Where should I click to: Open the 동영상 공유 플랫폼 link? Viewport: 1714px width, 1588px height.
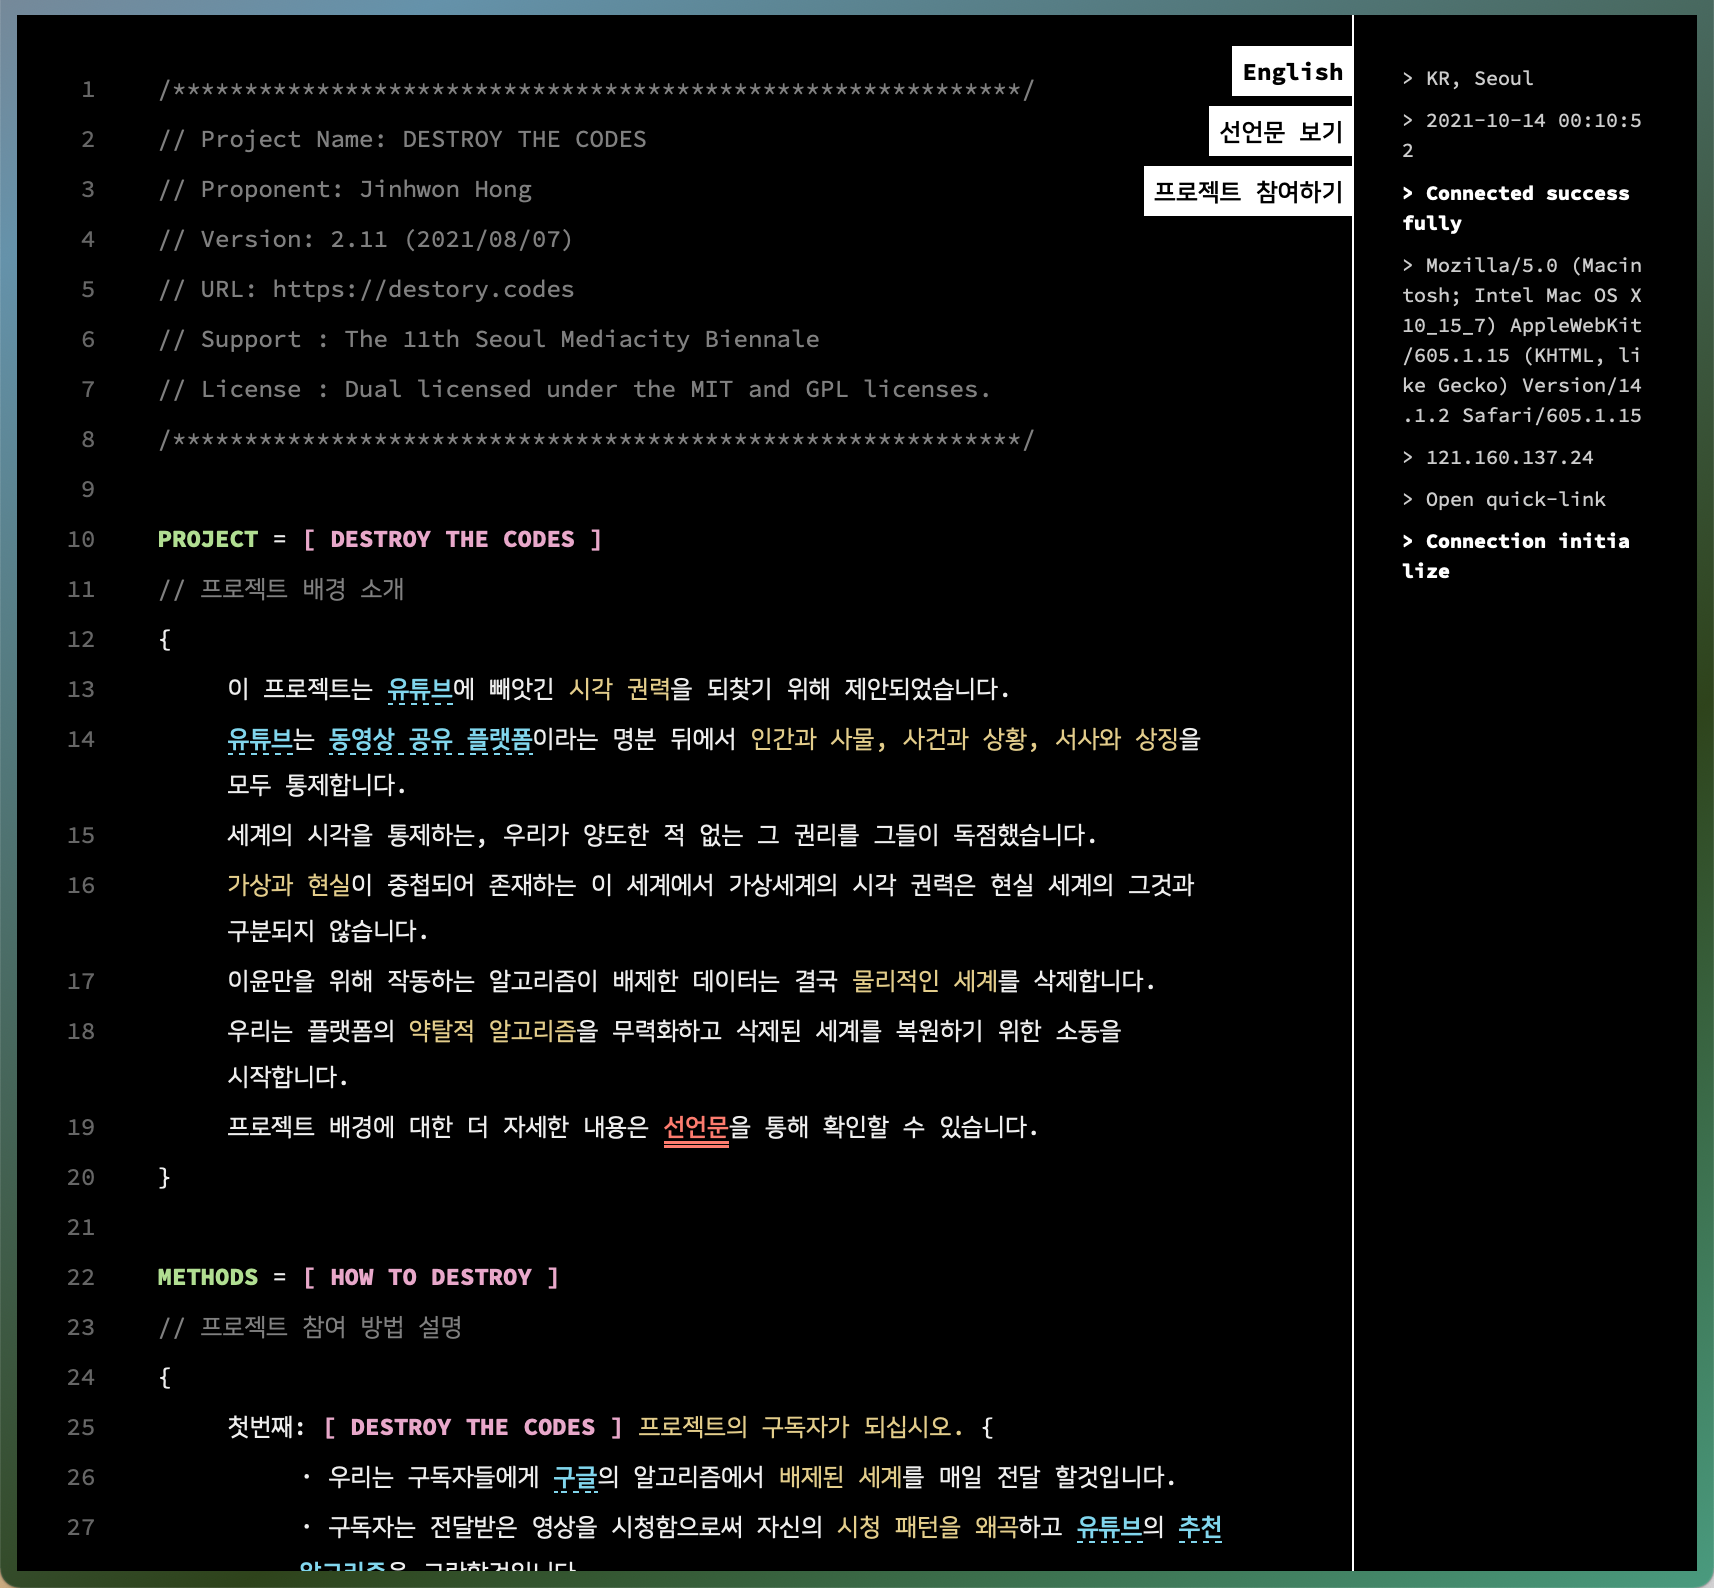point(430,739)
